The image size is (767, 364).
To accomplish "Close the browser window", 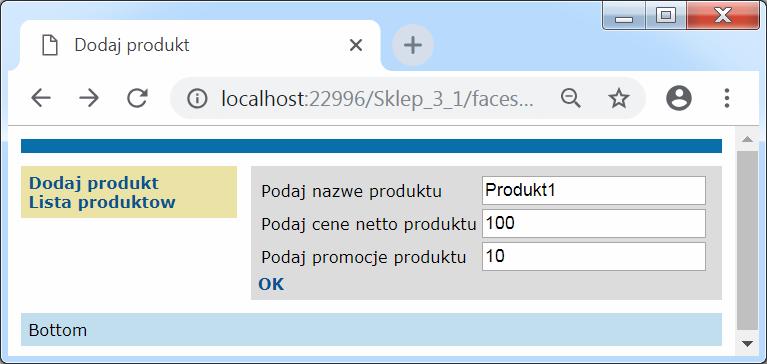I will (x=722, y=16).
